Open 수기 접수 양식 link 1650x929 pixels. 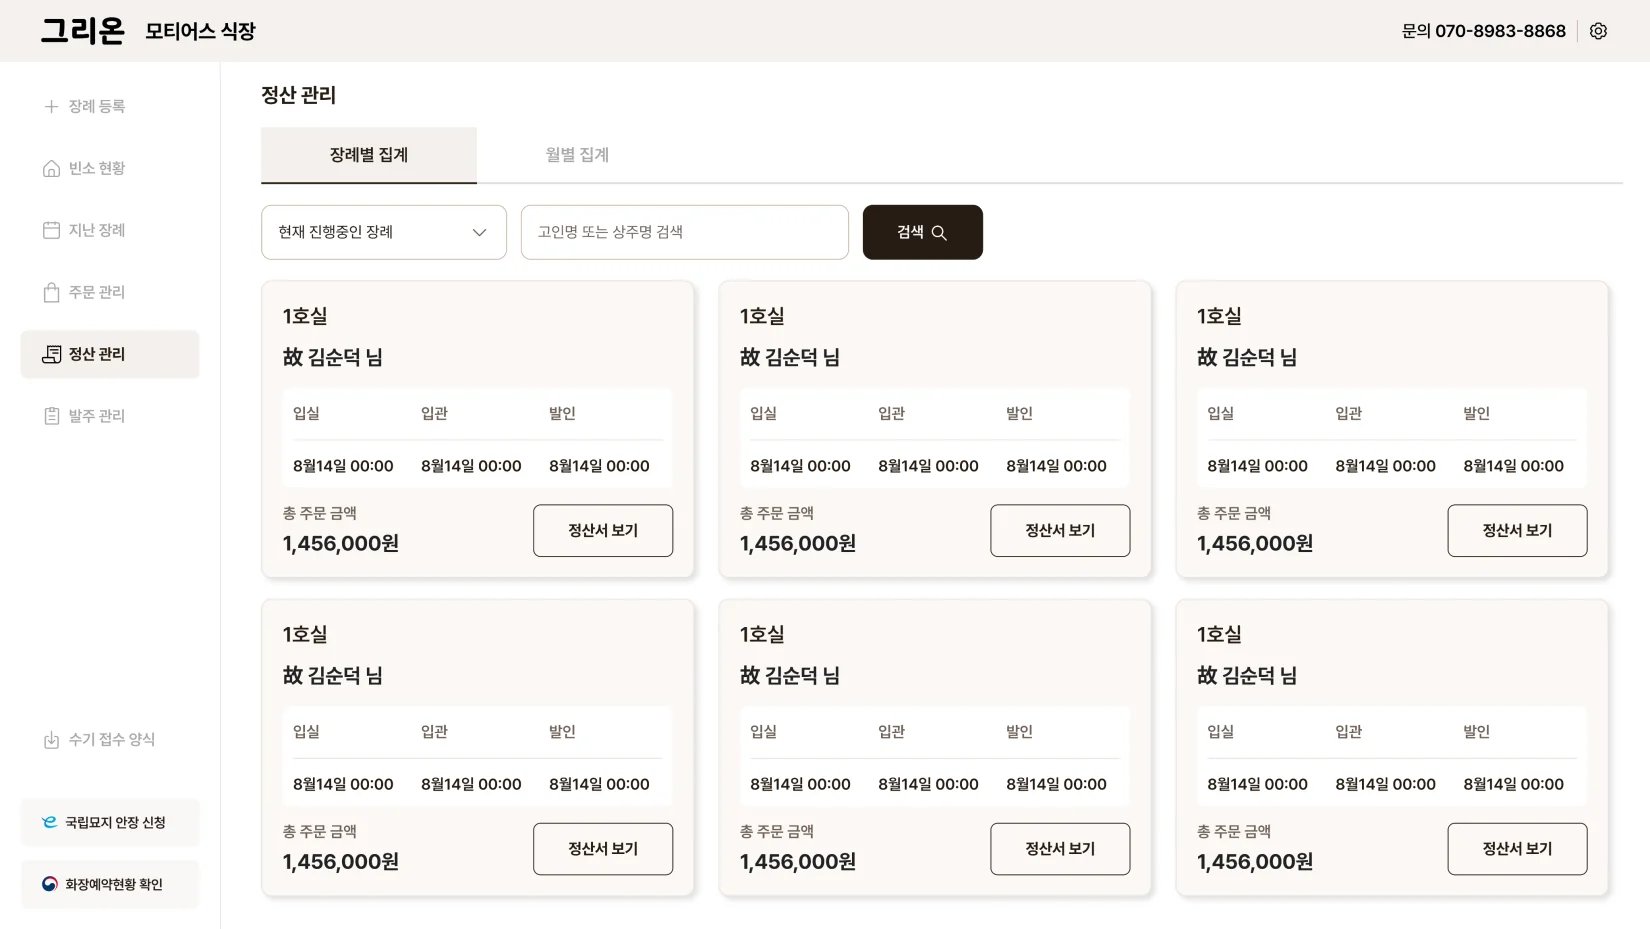pos(110,740)
